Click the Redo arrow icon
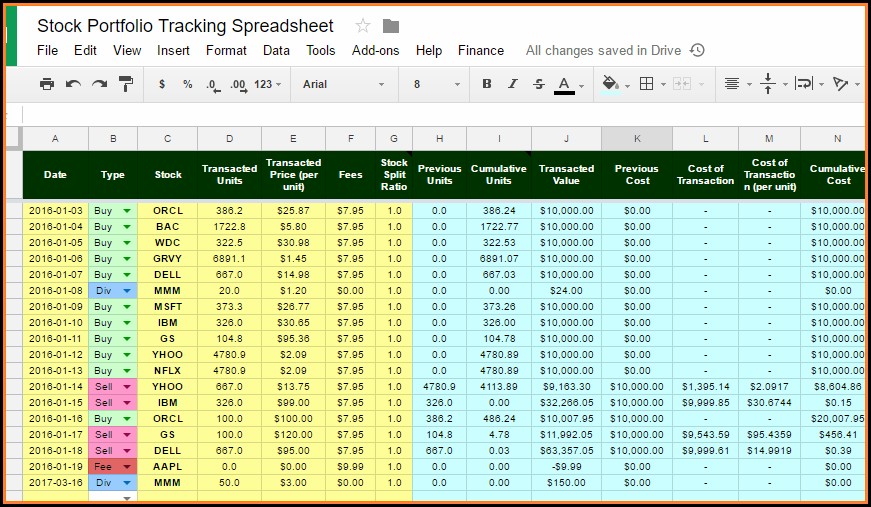The image size is (871, 507). pos(99,84)
